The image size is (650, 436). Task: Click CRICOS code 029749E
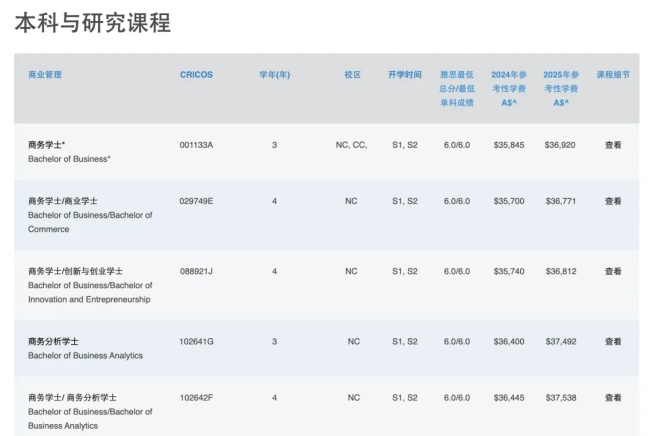coord(196,201)
